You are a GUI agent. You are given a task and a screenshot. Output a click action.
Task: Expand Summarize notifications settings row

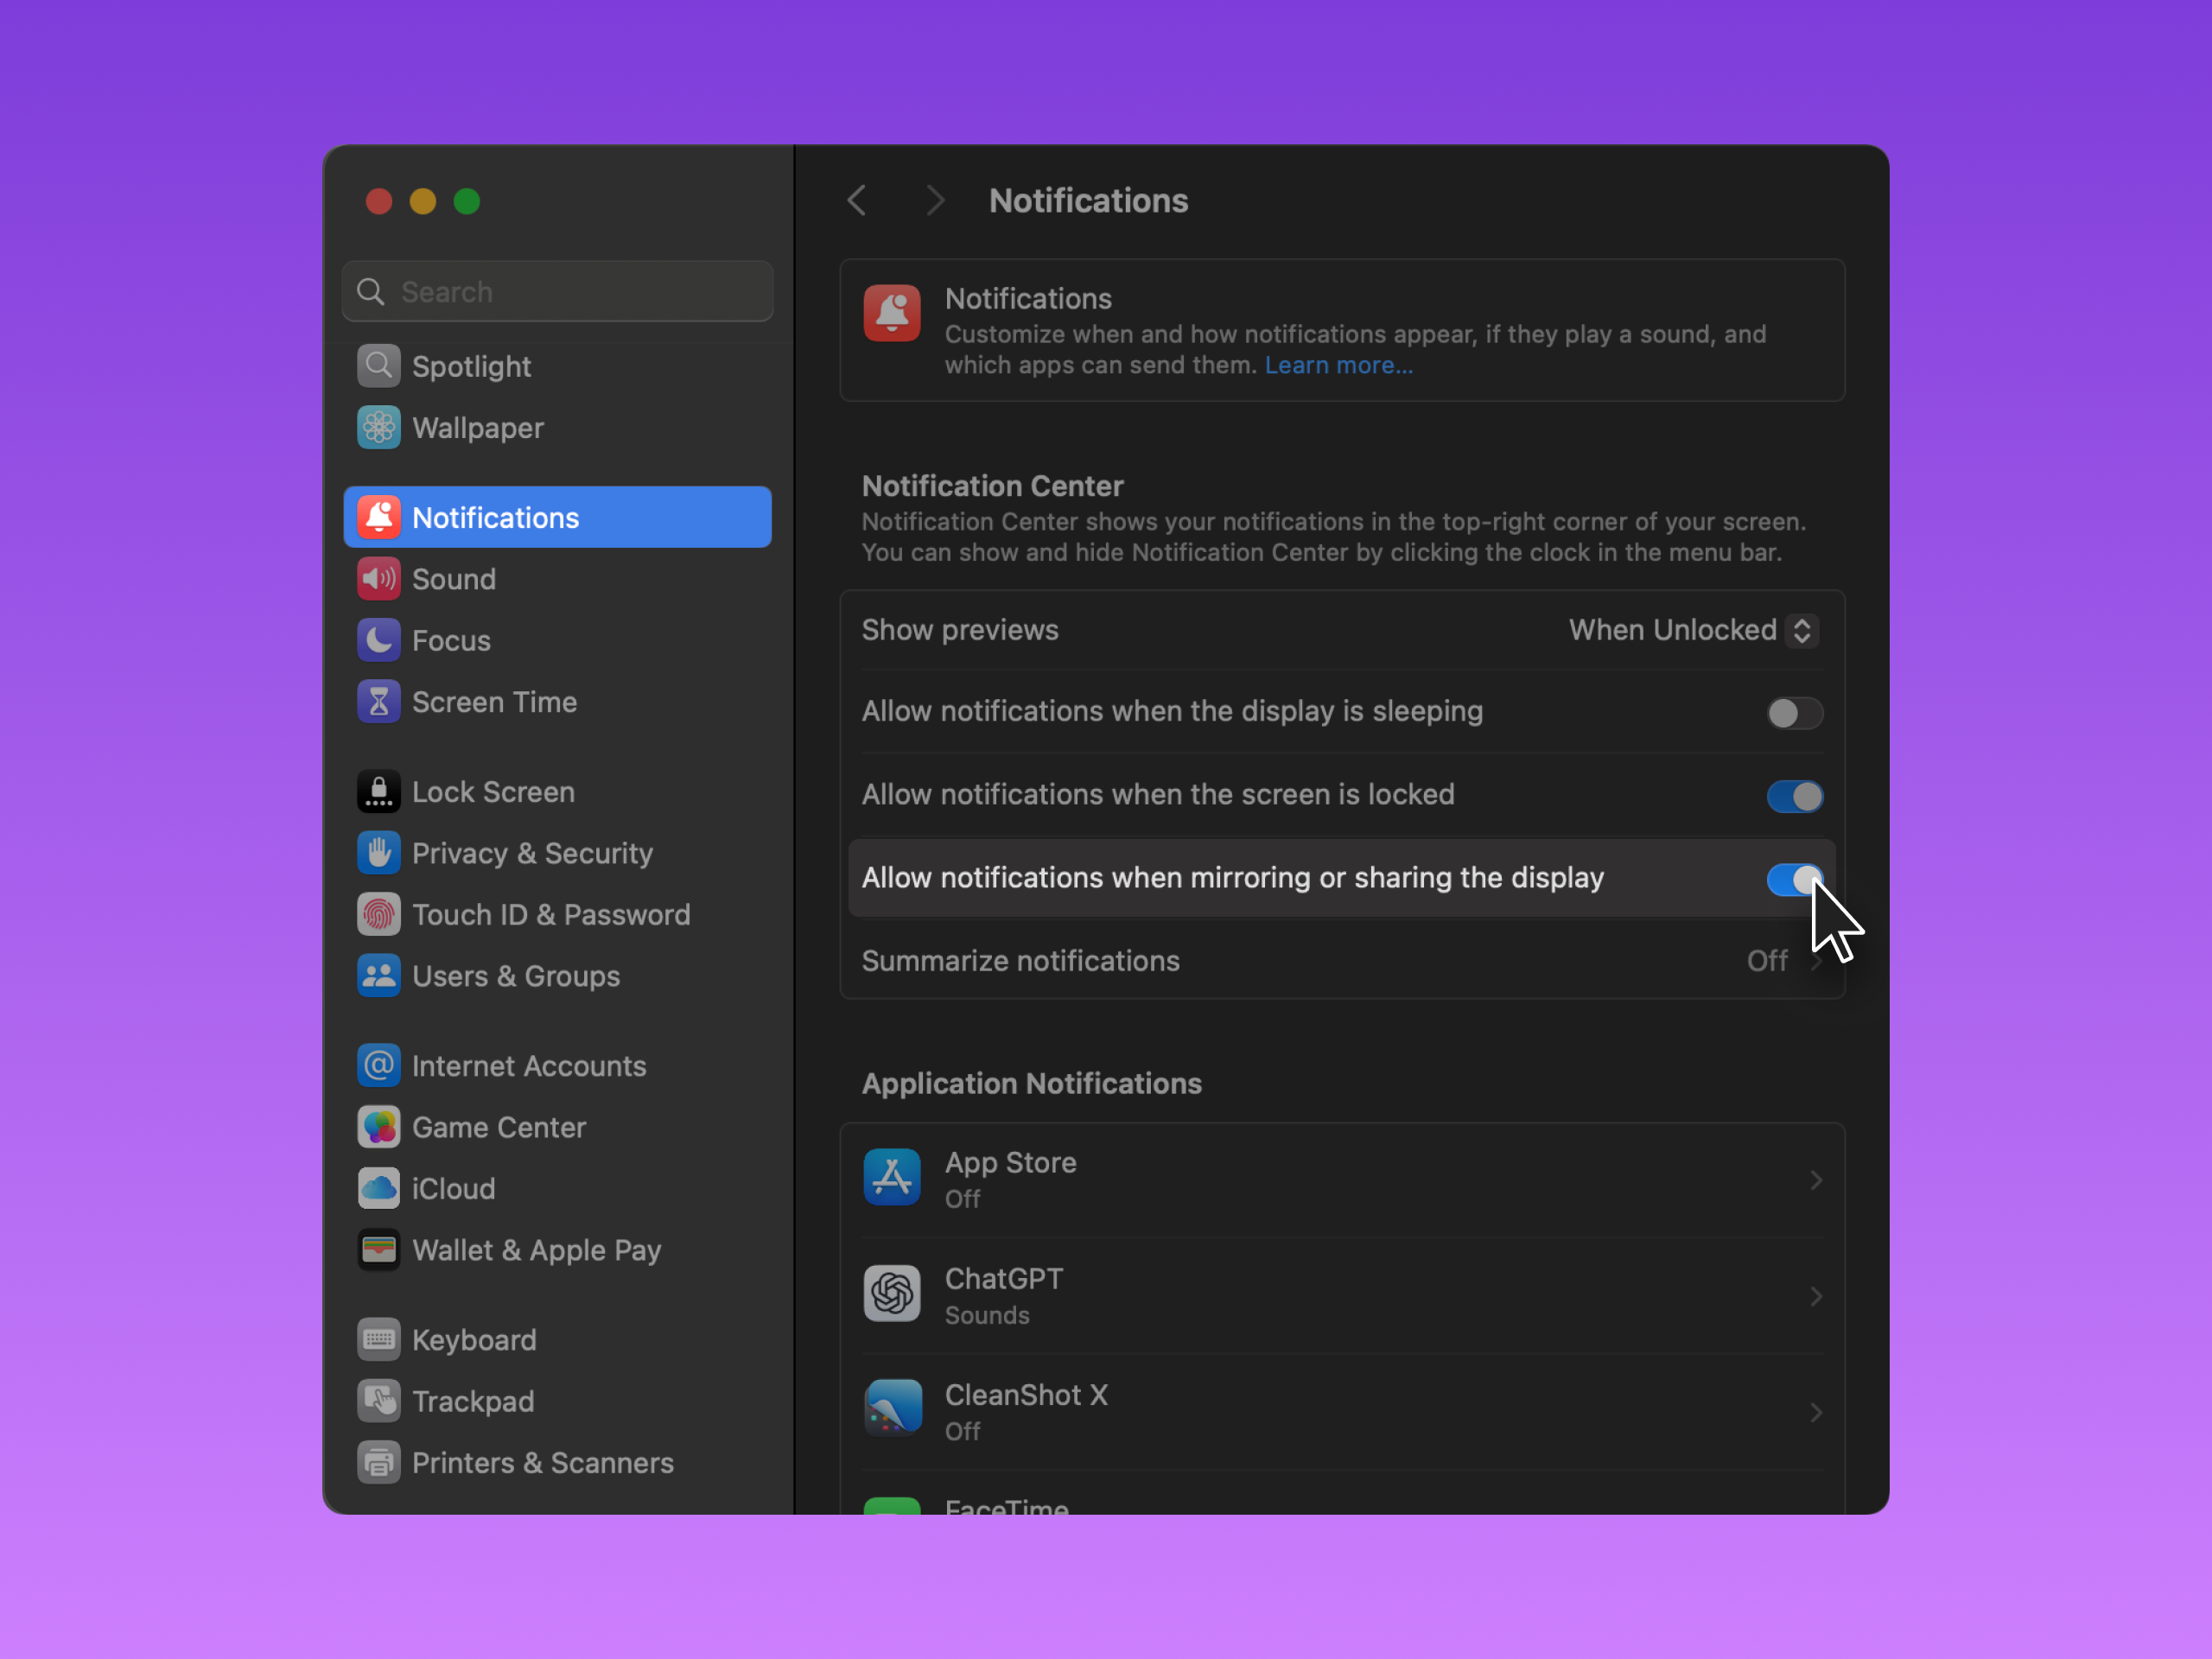coord(1340,961)
